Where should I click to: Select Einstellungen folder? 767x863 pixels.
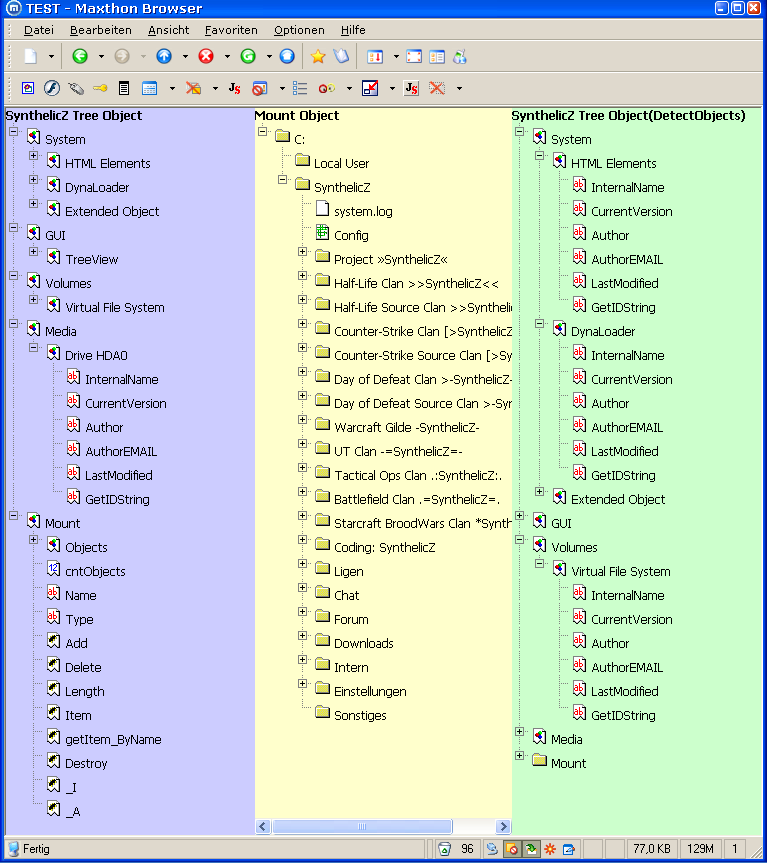point(370,692)
